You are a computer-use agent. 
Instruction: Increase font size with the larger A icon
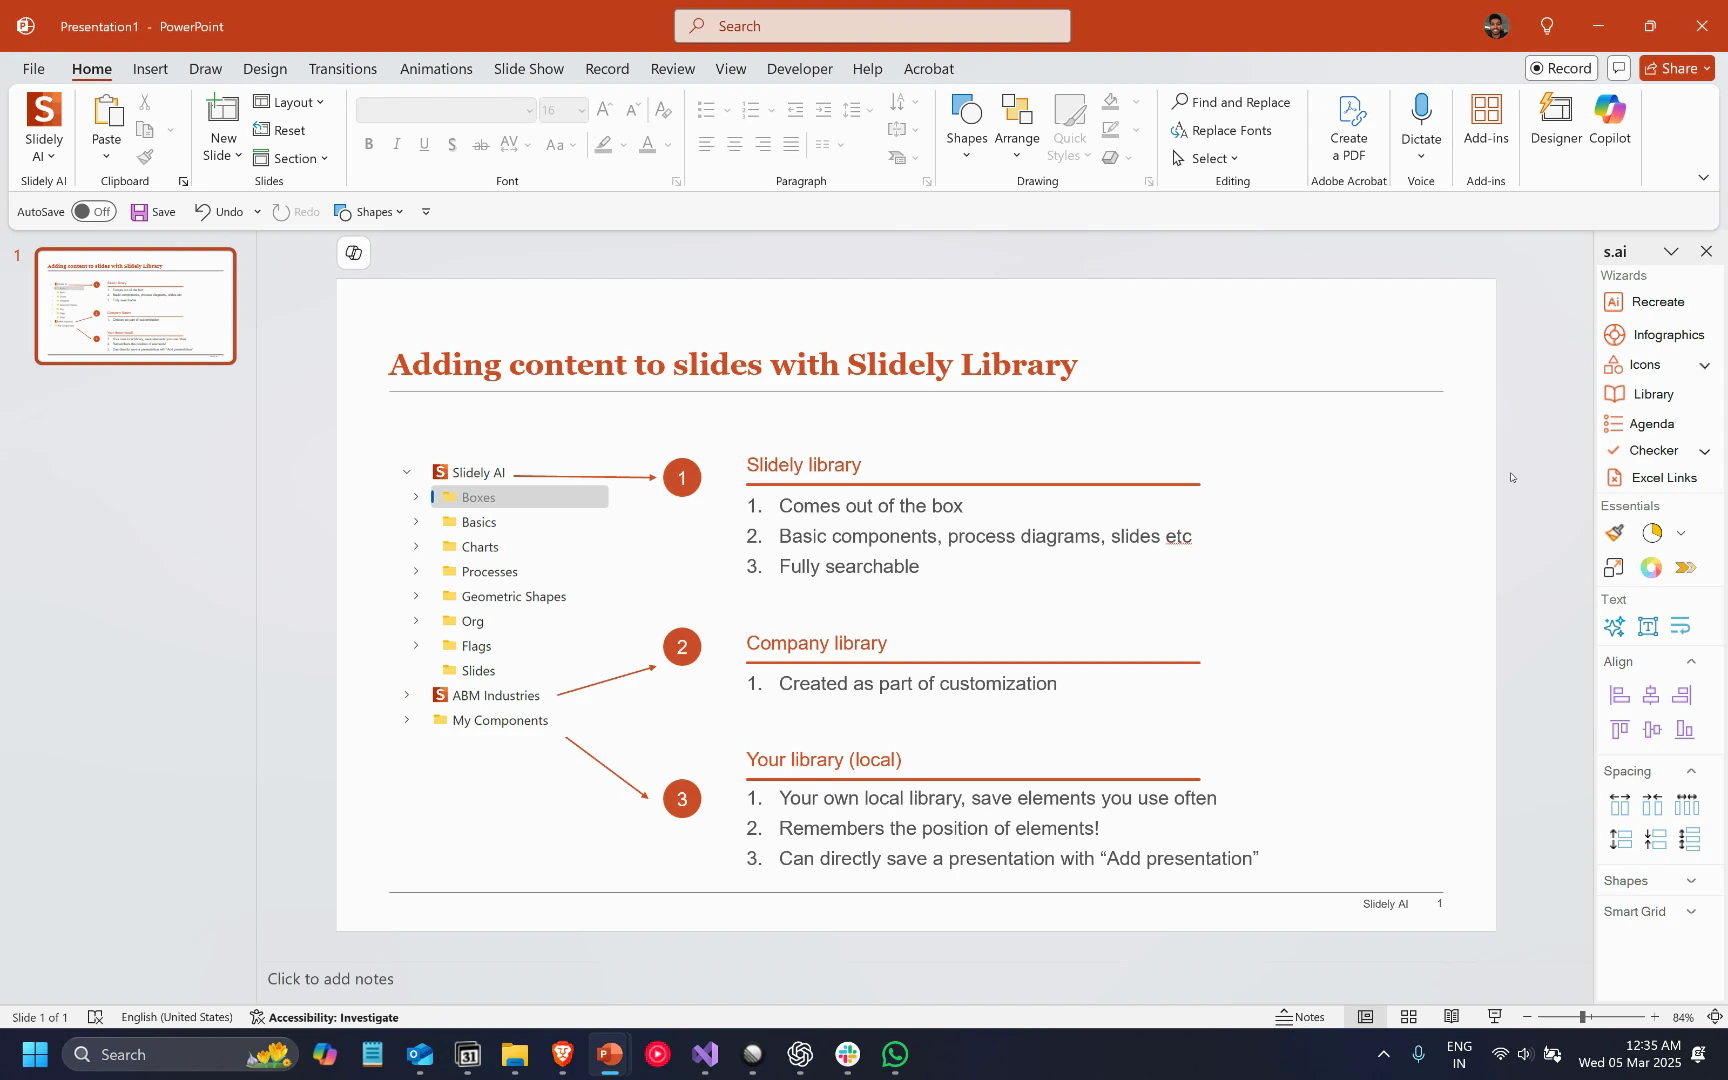coord(604,110)
